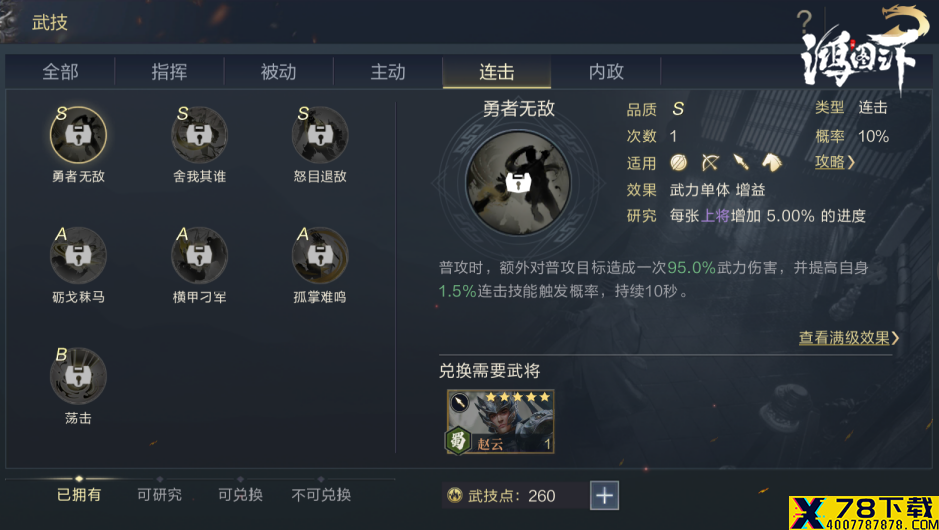Viewport: 939px width, 530px height.
Task: Switch to the 指挥 tab
Action: (169, 72)
